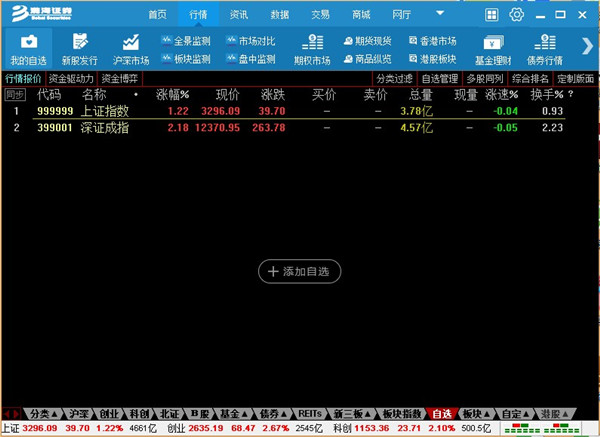Open 交易 top menu
Image resolution: width=600 pixels, height=437 pixels.
(320, 15)
